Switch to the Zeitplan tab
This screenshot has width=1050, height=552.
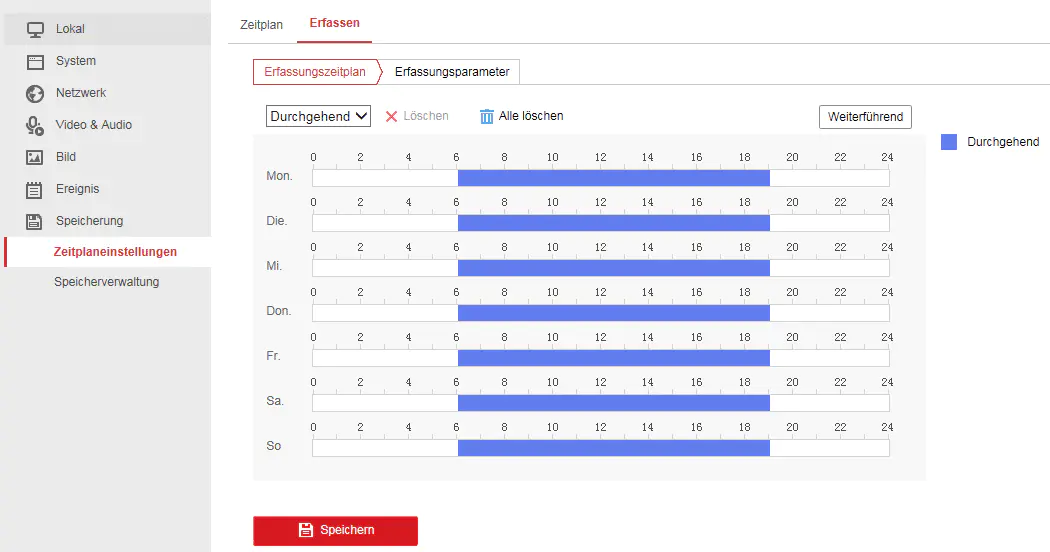point(261,24)
